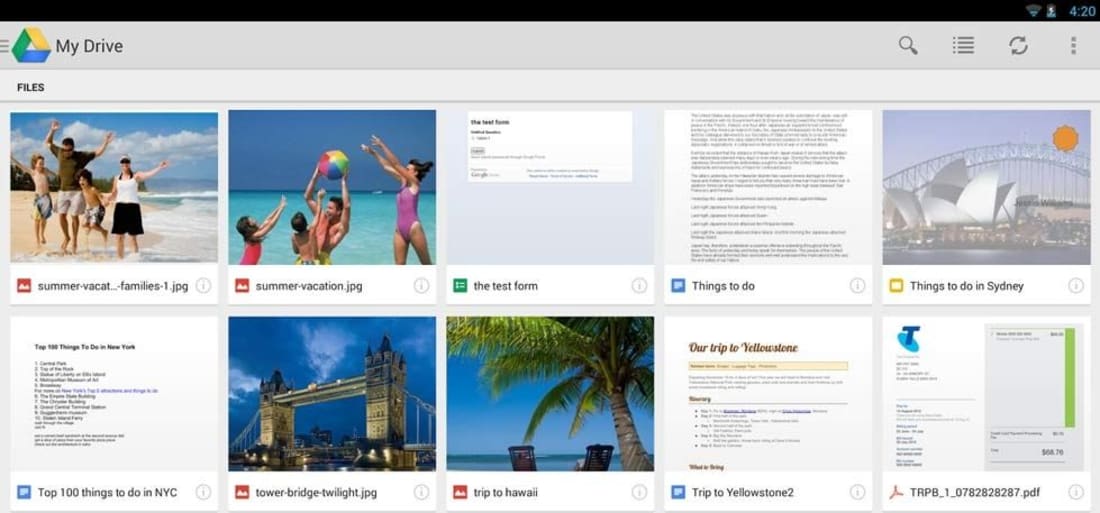Switch to list view layout icon
The height and width of the screenshot is (513, 1100).
tap(963, 46)
